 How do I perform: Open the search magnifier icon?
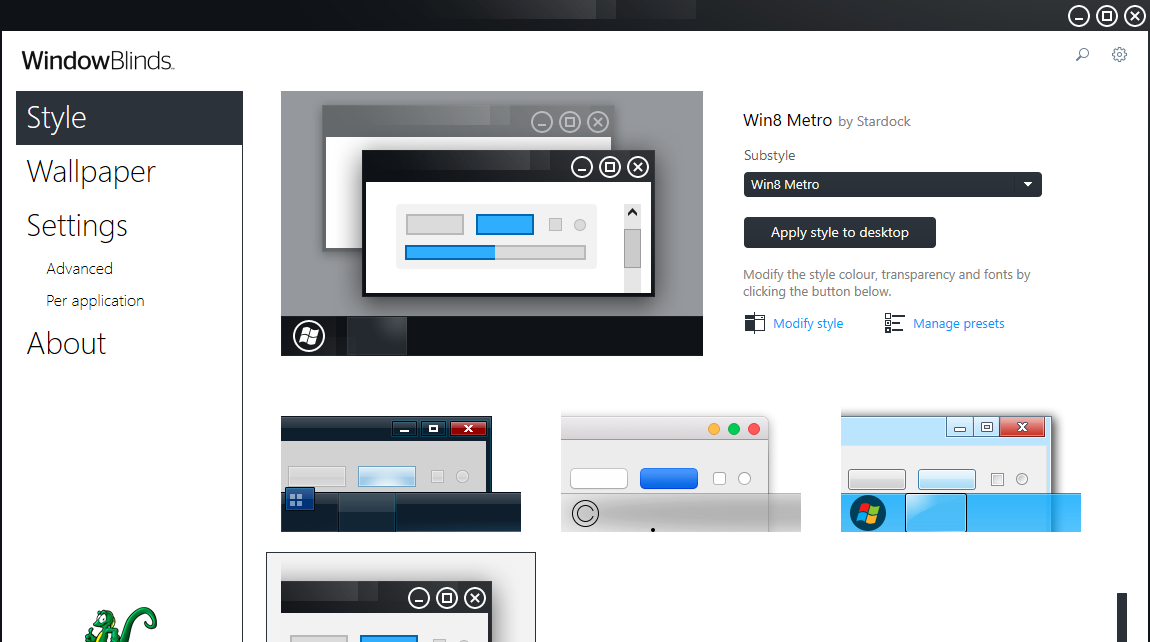coord(1082,54)
